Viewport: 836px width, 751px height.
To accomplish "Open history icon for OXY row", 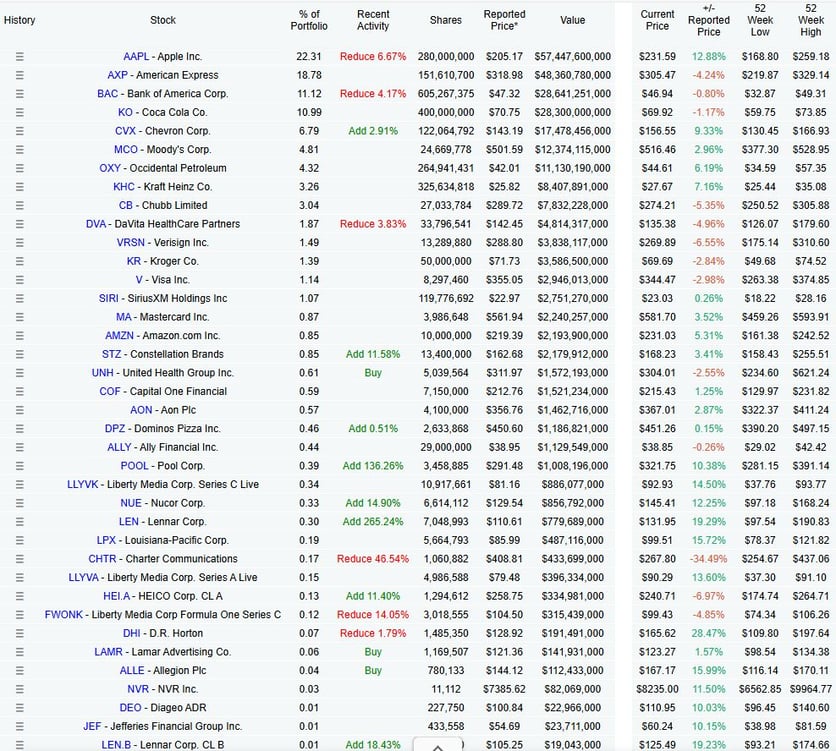I will coord(20,168).
